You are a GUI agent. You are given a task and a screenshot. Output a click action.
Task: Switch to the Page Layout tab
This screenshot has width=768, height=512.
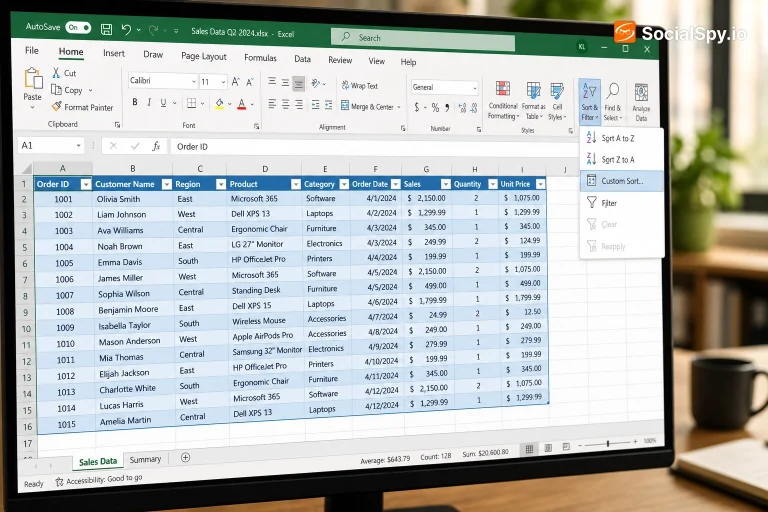[204, 56]
